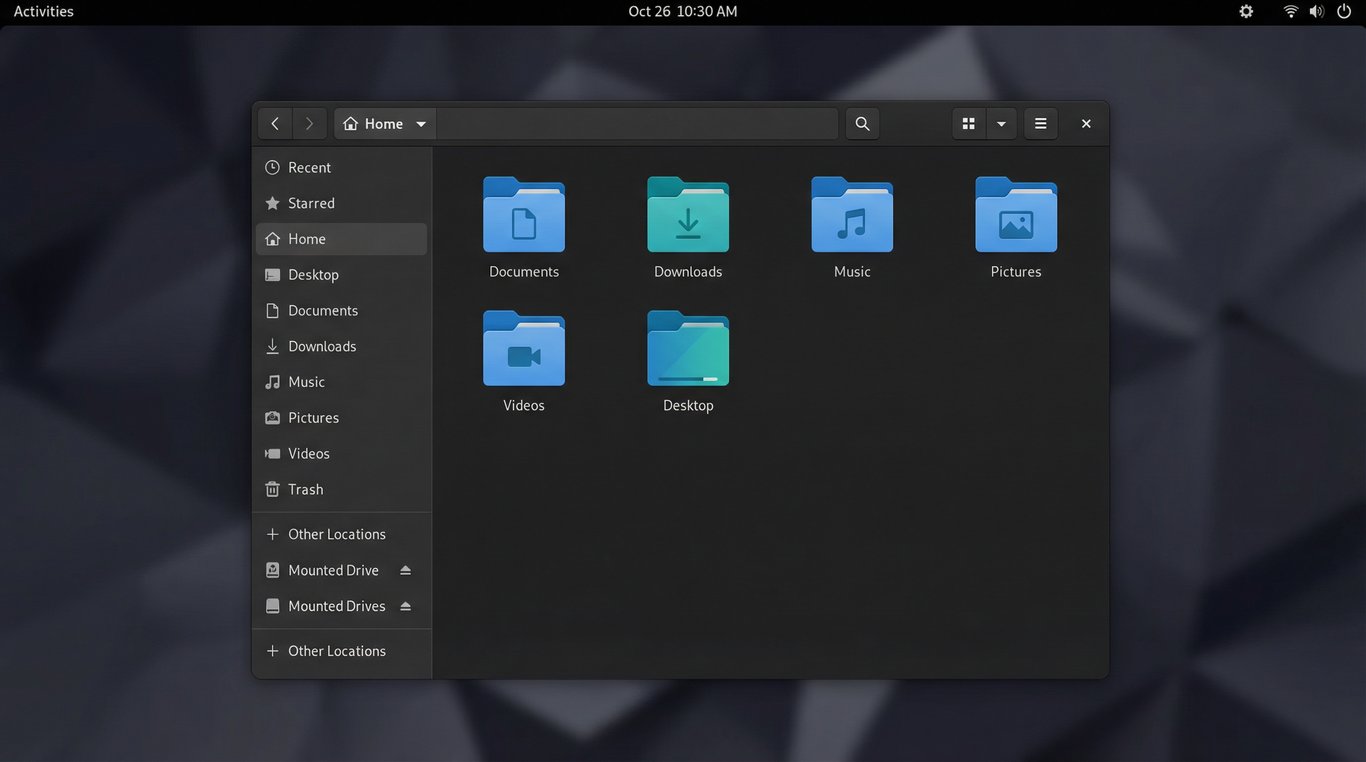Click the forward navigation arrow
Screen dimensions: 1366x762
pyautogui.click(x=309, y=123)
